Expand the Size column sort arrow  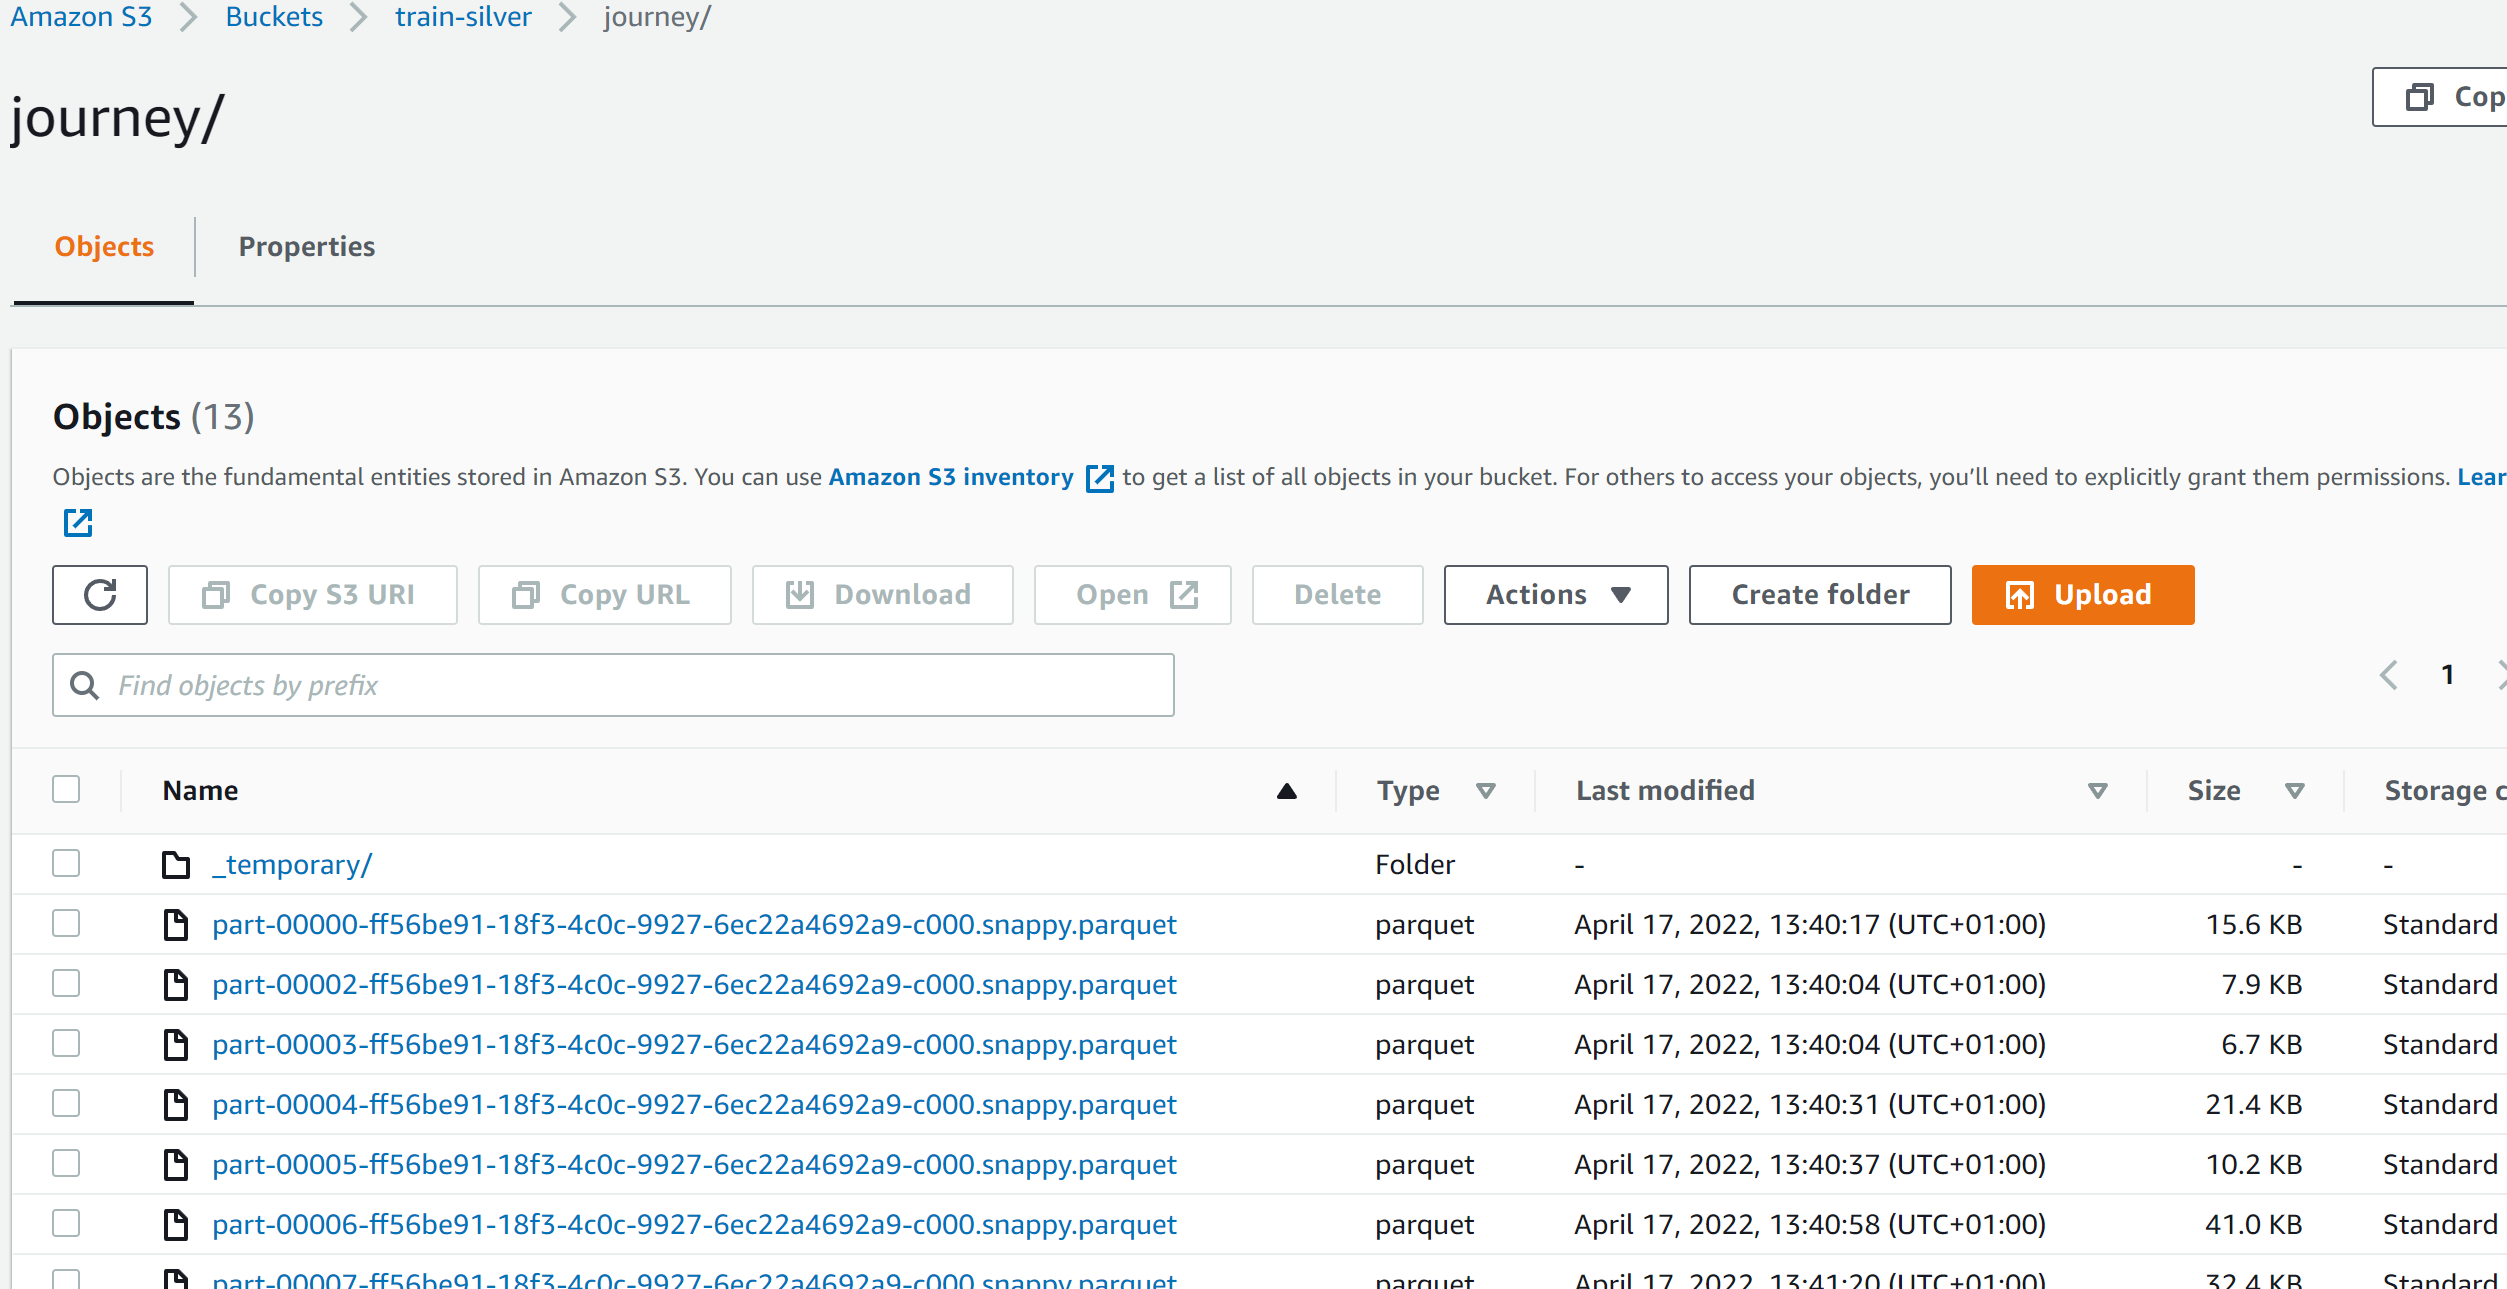point(2295,791)
